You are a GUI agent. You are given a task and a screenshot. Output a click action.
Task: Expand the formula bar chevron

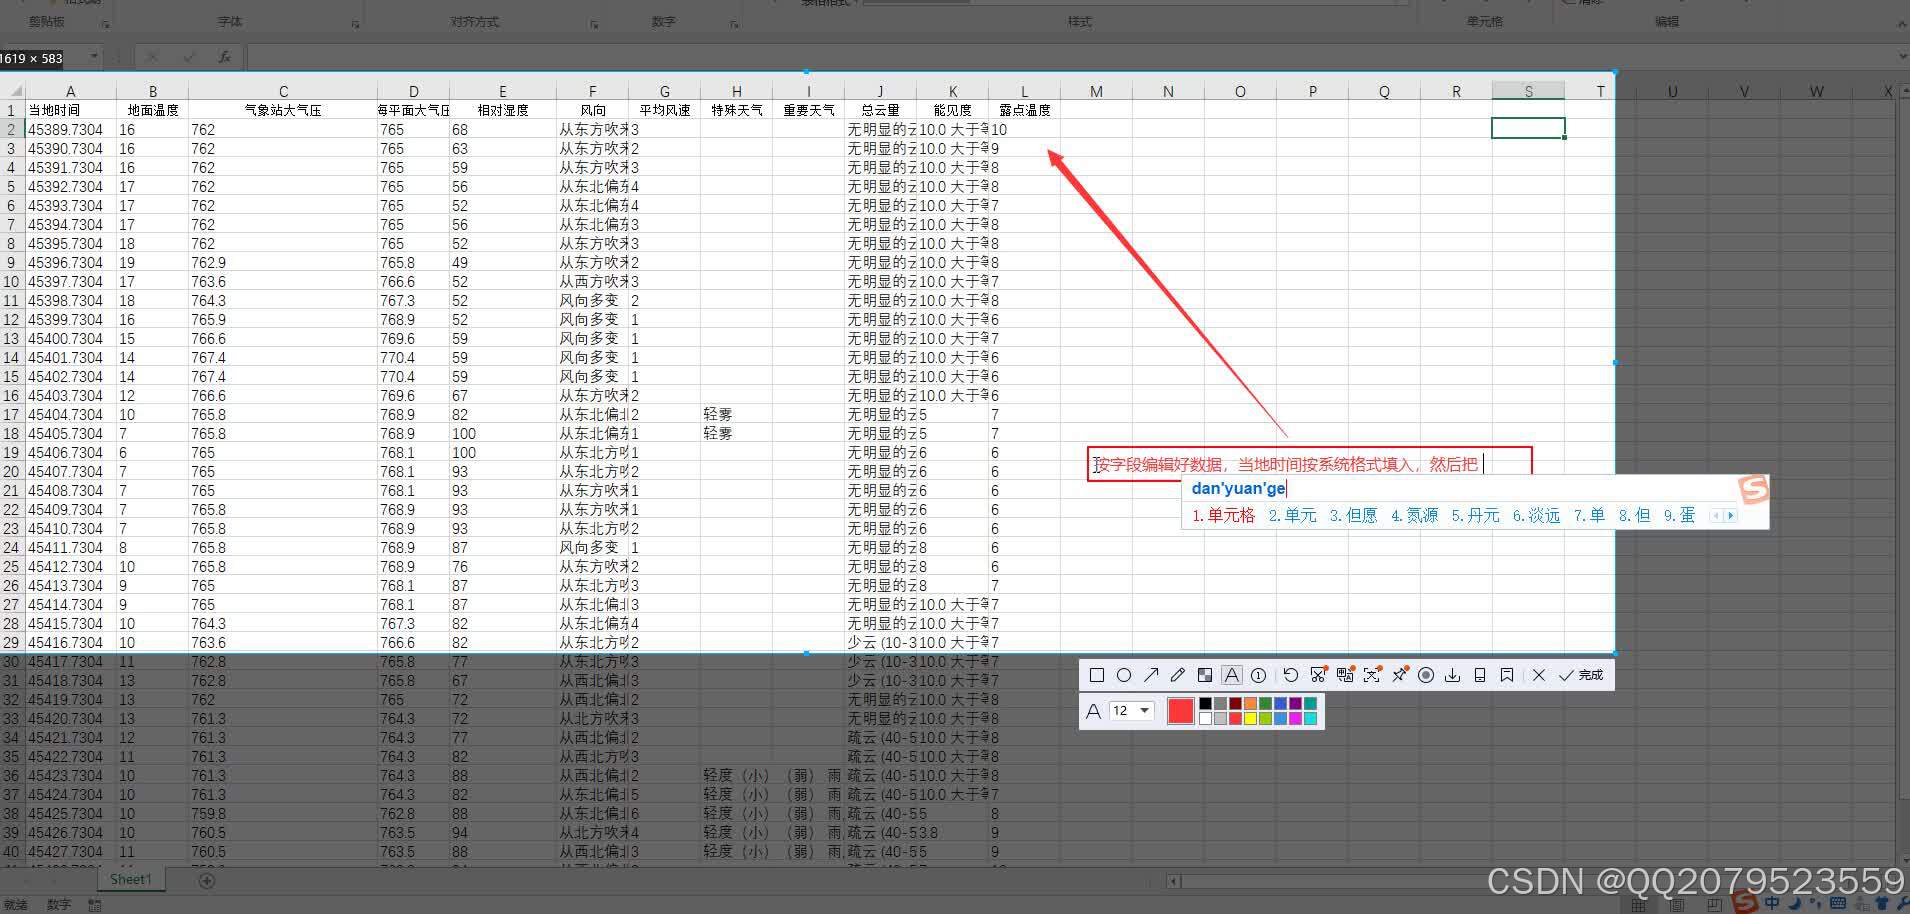click(1902, 57)
